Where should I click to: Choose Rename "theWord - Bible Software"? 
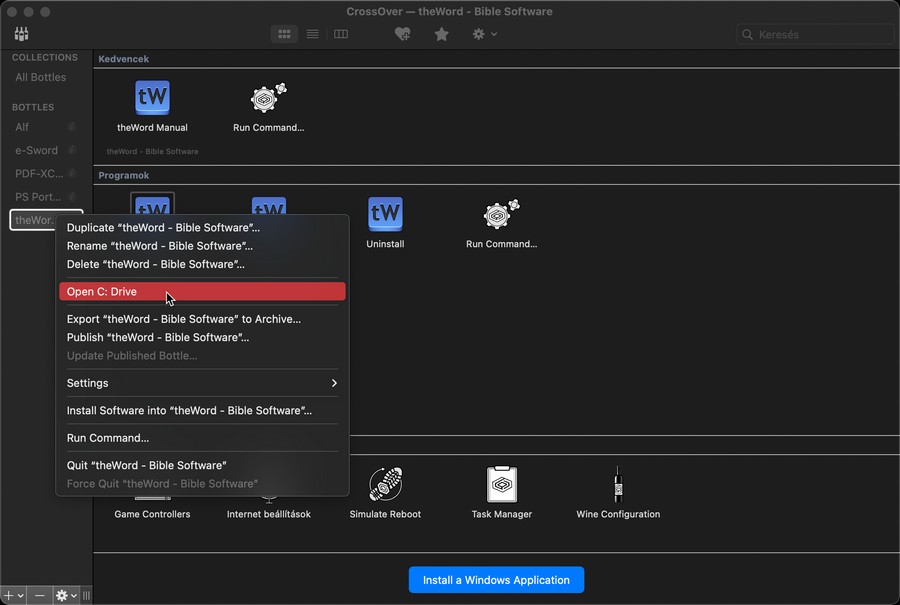[202, 246]
